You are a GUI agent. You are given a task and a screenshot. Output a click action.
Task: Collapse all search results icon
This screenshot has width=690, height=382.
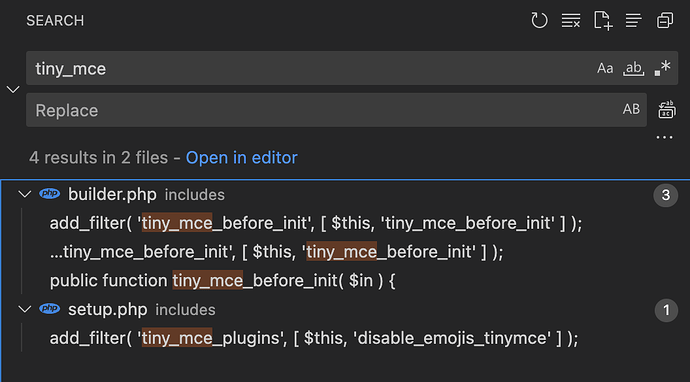pyautogui.click(x=665, y=20)
